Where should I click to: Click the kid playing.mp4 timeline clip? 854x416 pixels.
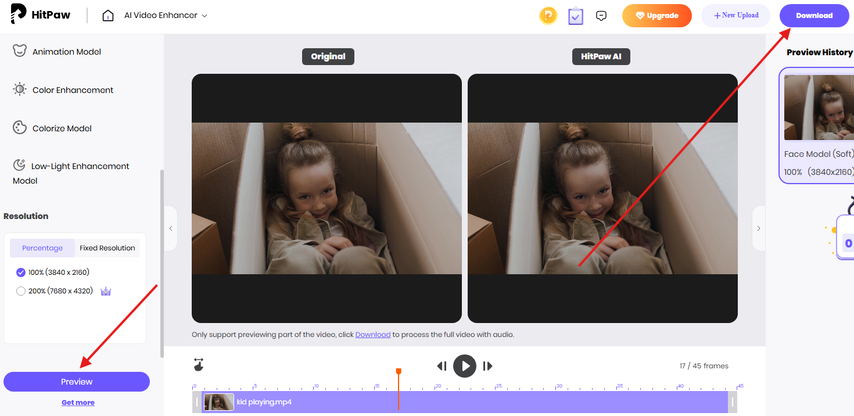click(x=465, y=402)
